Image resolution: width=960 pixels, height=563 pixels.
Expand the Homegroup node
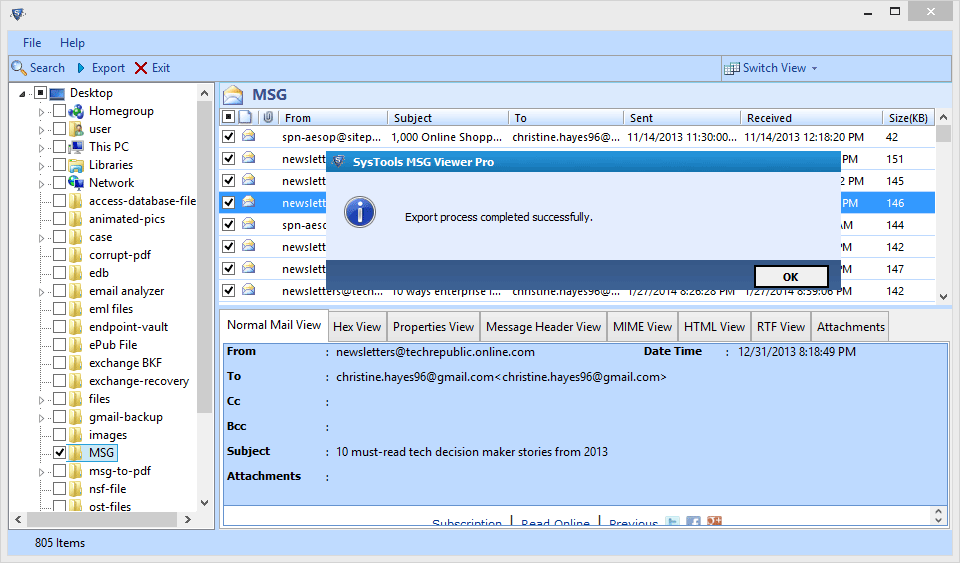click(42, 112)
